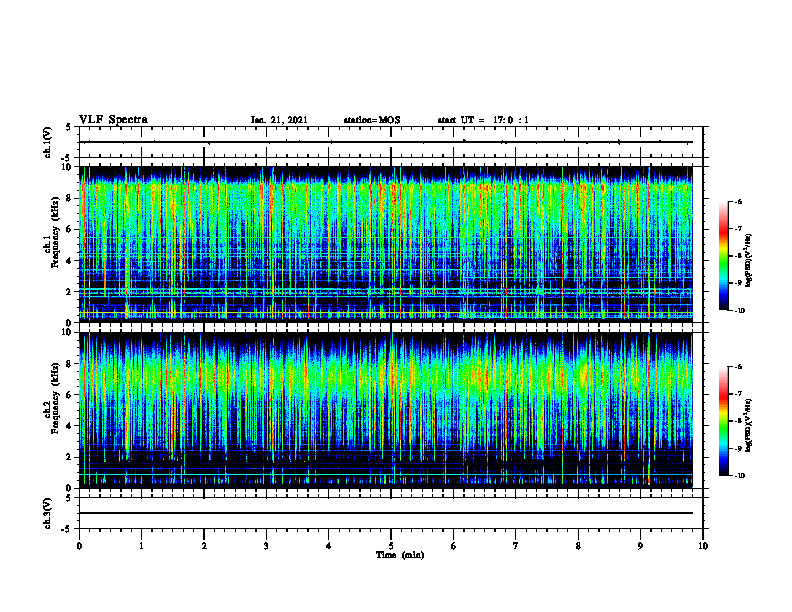Click inside the ch.2 spectrogram panel
Viewport: 792px width, 612px height.
click(386, 410)
